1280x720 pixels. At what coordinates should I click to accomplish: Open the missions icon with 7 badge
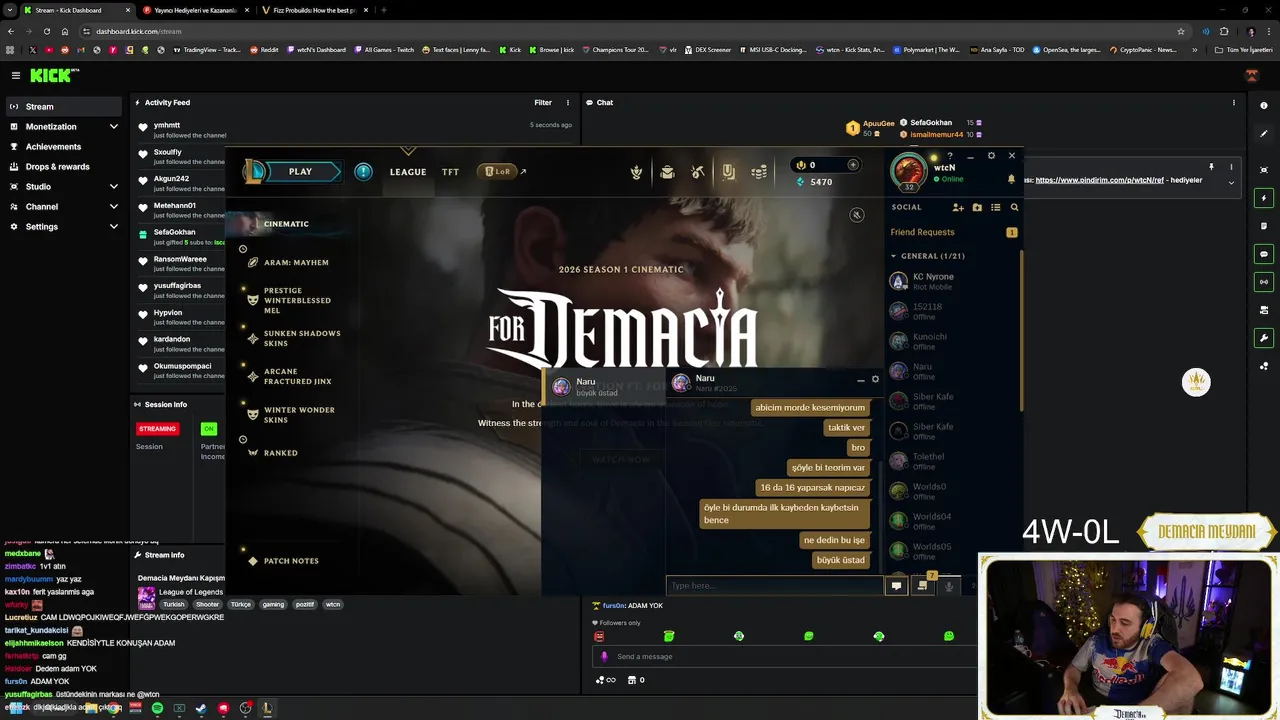click(x=923, y=585)
